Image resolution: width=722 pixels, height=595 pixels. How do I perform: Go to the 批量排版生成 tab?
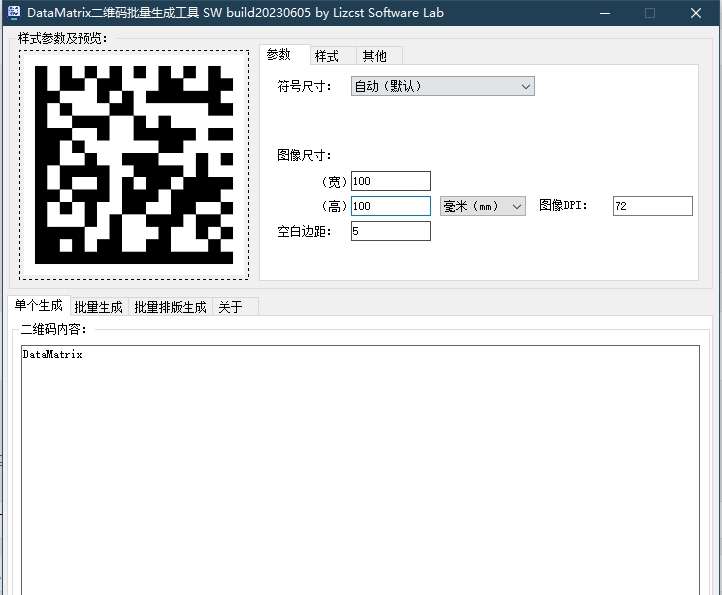170,307
